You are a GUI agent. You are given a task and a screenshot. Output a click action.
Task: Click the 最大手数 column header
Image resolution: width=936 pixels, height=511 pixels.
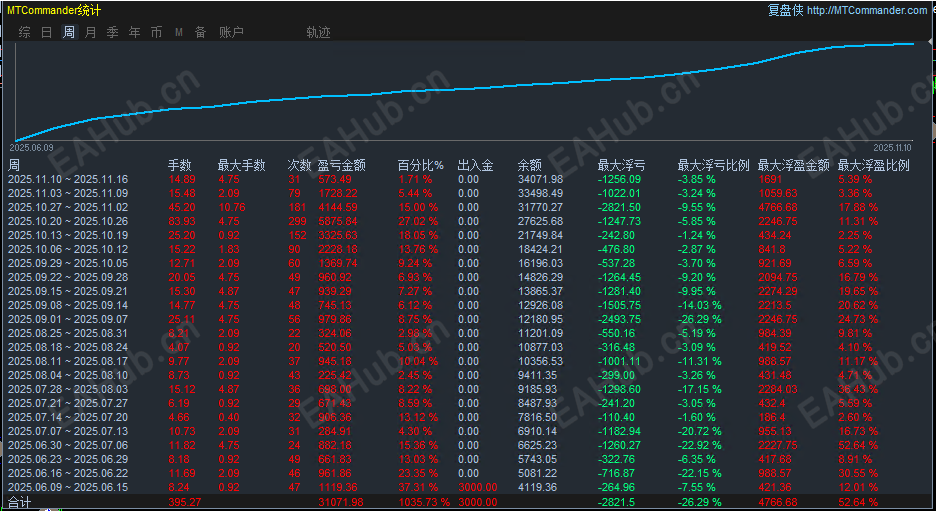(242, 165)
